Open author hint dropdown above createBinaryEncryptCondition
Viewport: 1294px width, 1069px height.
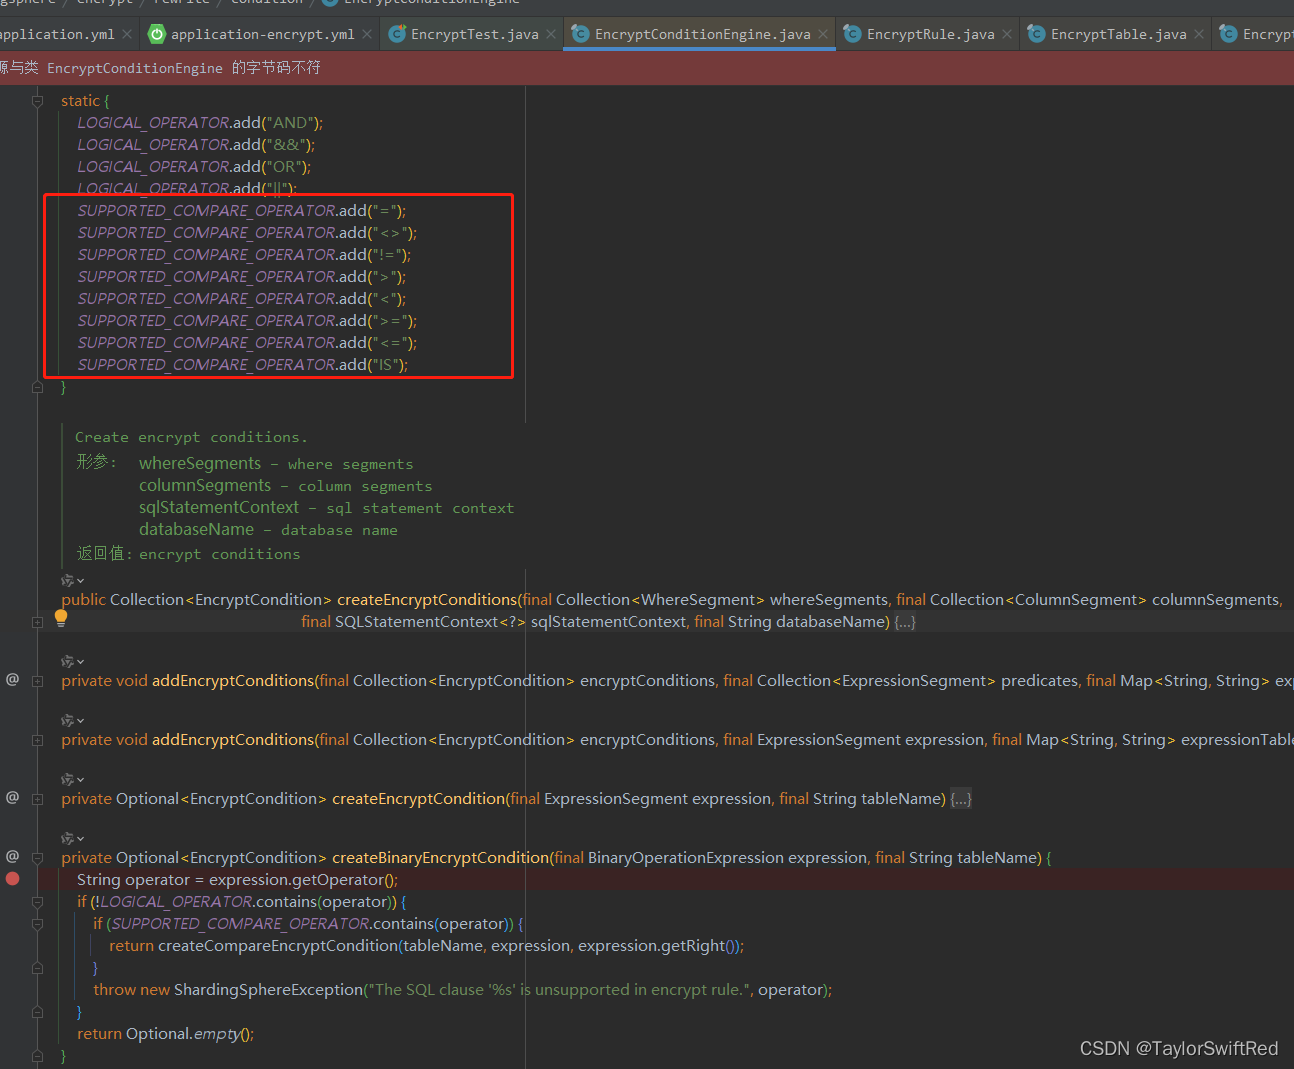[72, 838]
